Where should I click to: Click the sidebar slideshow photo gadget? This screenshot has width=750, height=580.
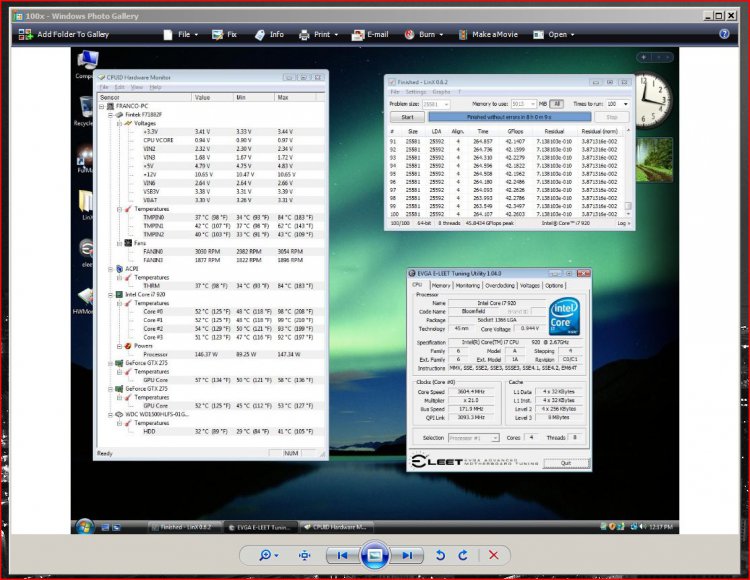pyautogui.click(x=654, y=160)
